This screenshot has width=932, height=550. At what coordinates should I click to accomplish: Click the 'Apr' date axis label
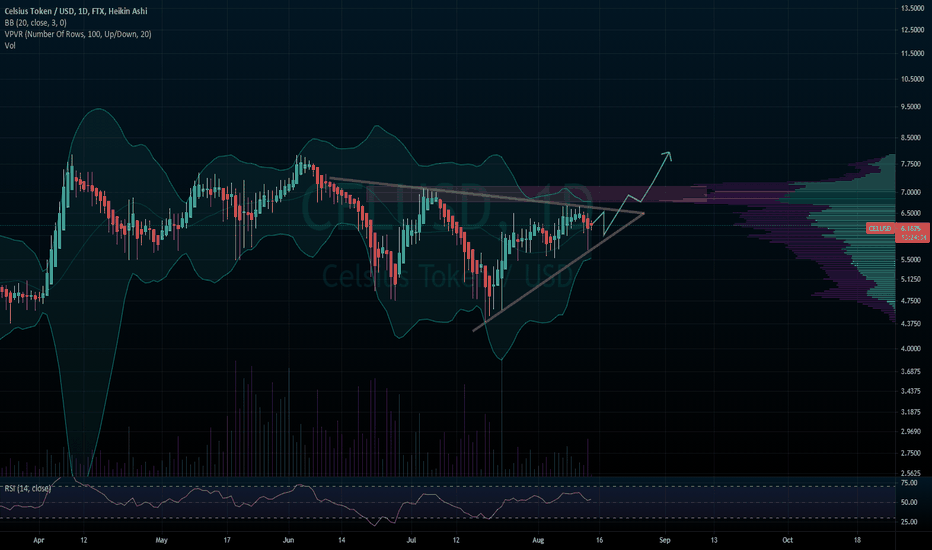point(39,540)
